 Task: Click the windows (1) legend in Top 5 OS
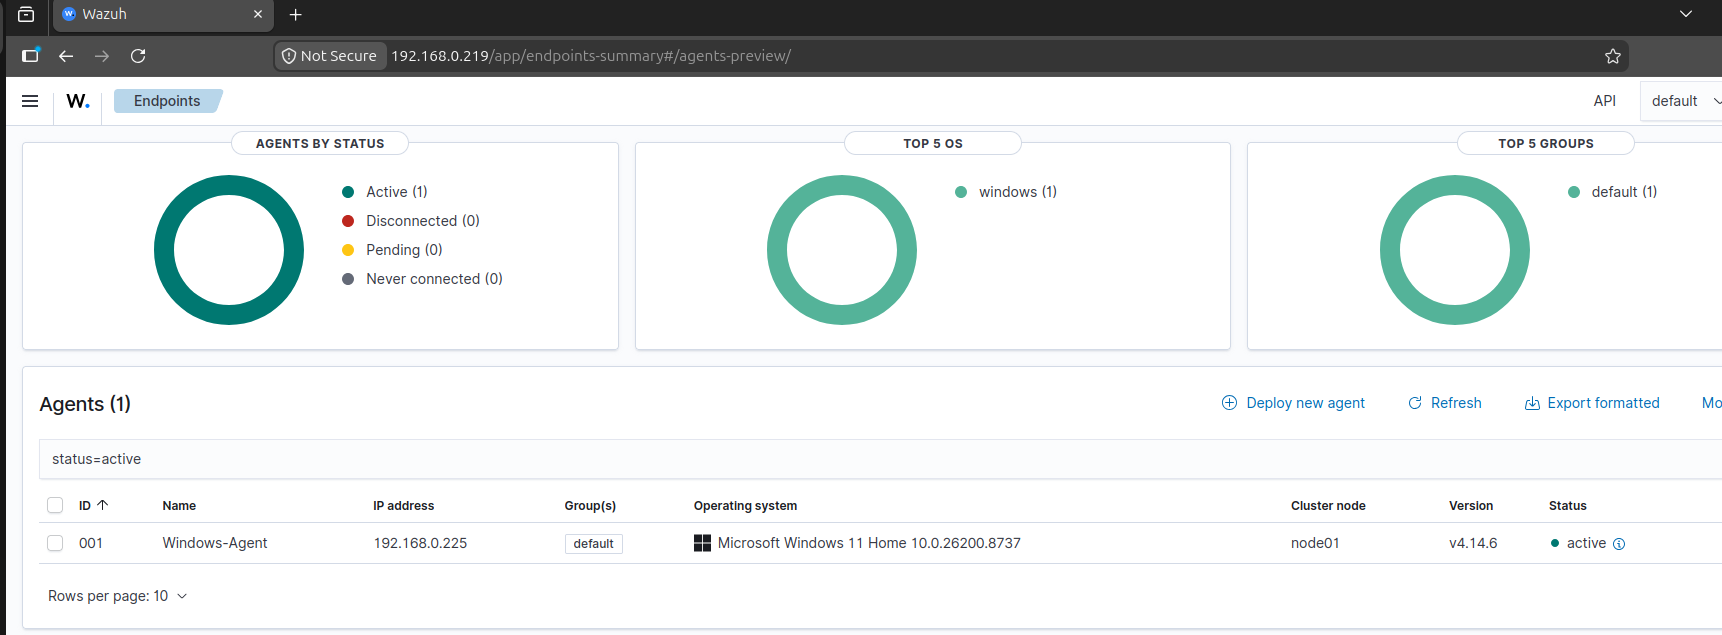click(1006, 192)
